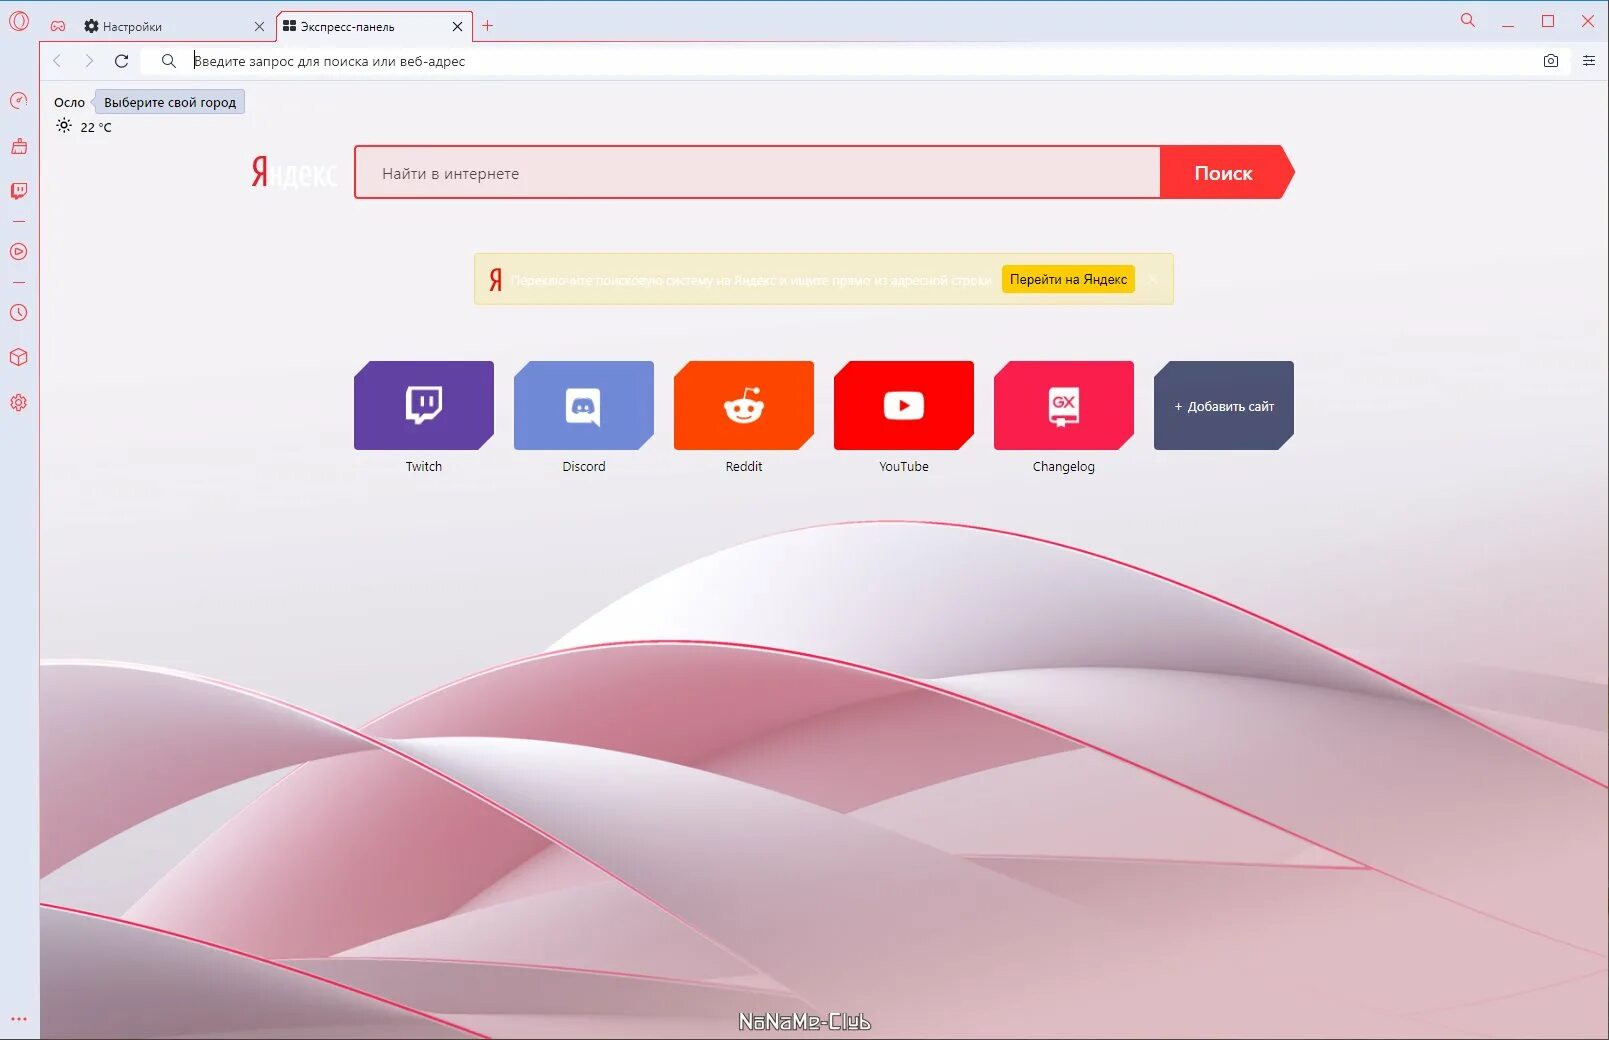Open the Player icon in sidebar

pyautogui.click(x=19, y=252)
